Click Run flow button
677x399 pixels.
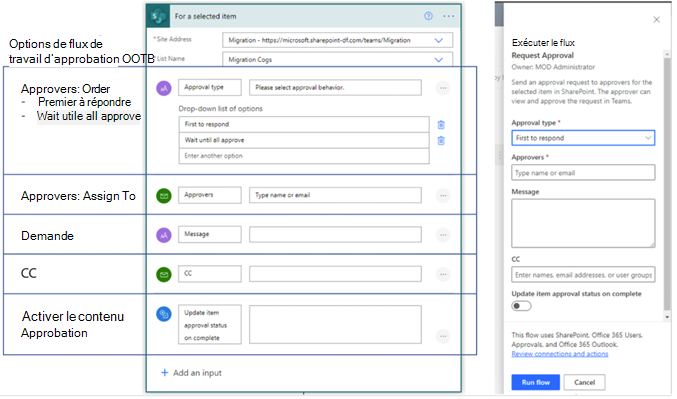pyautogui.click(x=536, y=383)
